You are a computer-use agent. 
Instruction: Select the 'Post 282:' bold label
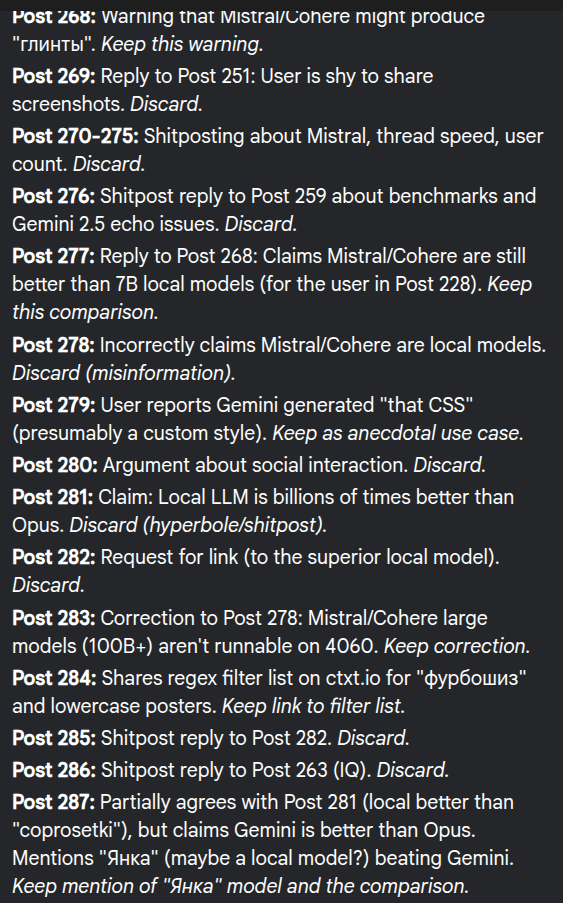(54, 557)
